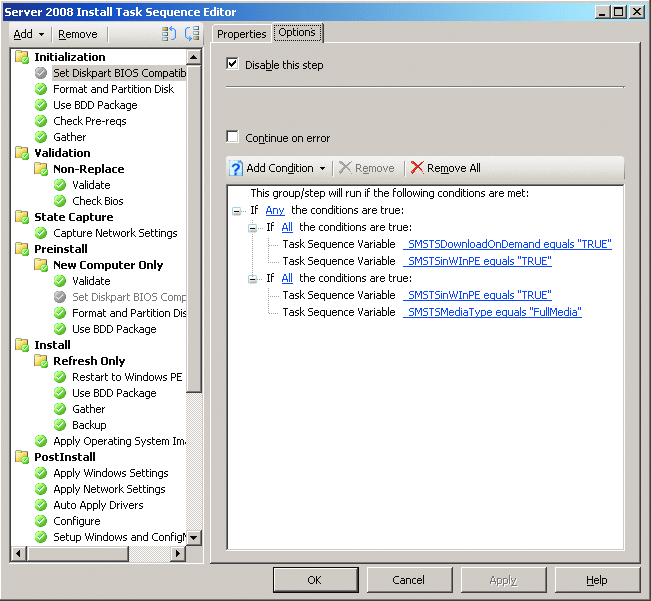Switch to the Properties tab
The image size is (651, 601).
pos(241,34)
